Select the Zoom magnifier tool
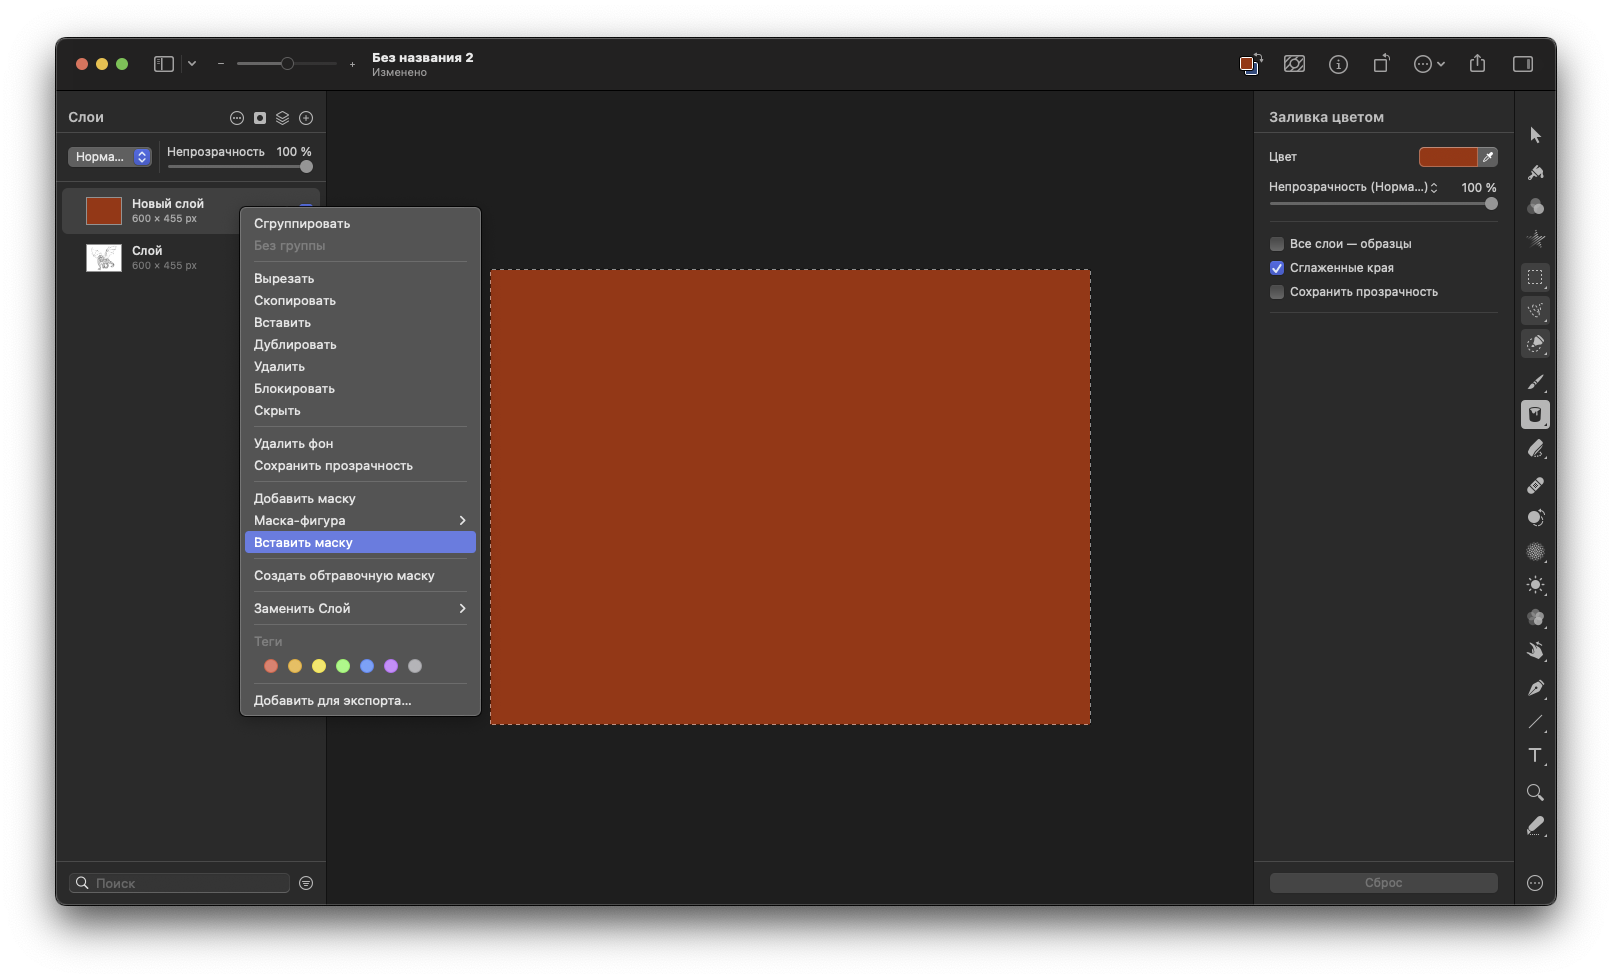Screen dimensions: 1612x979 point(1535,792)
